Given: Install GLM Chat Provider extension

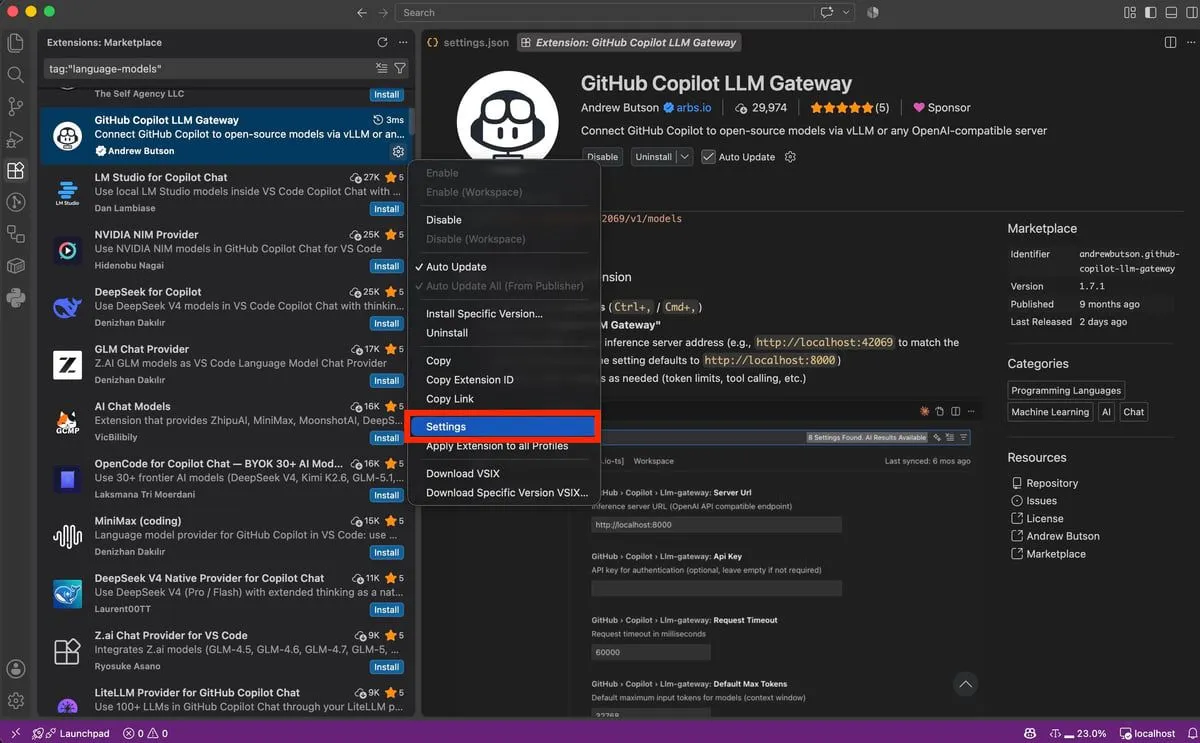Looking at the screenshot, I should (x=387, y=380).
